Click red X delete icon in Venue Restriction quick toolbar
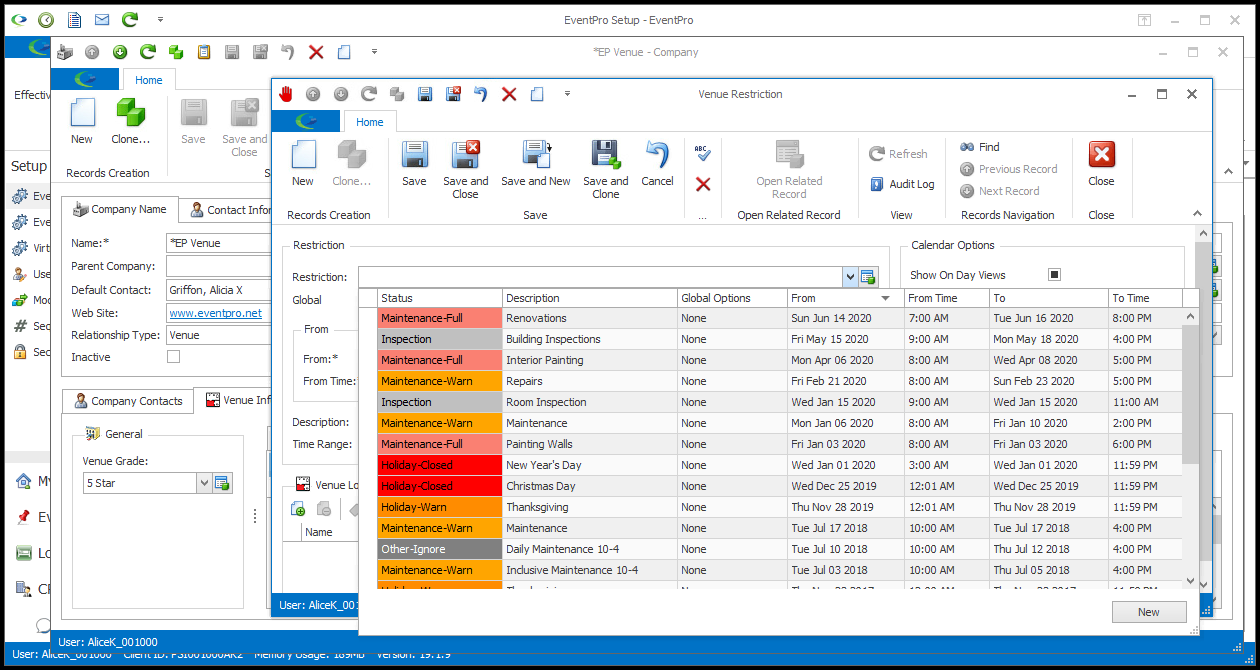The height and width of the screenshot is (670, 1260). pyautogui.click(x=509, y=94)
